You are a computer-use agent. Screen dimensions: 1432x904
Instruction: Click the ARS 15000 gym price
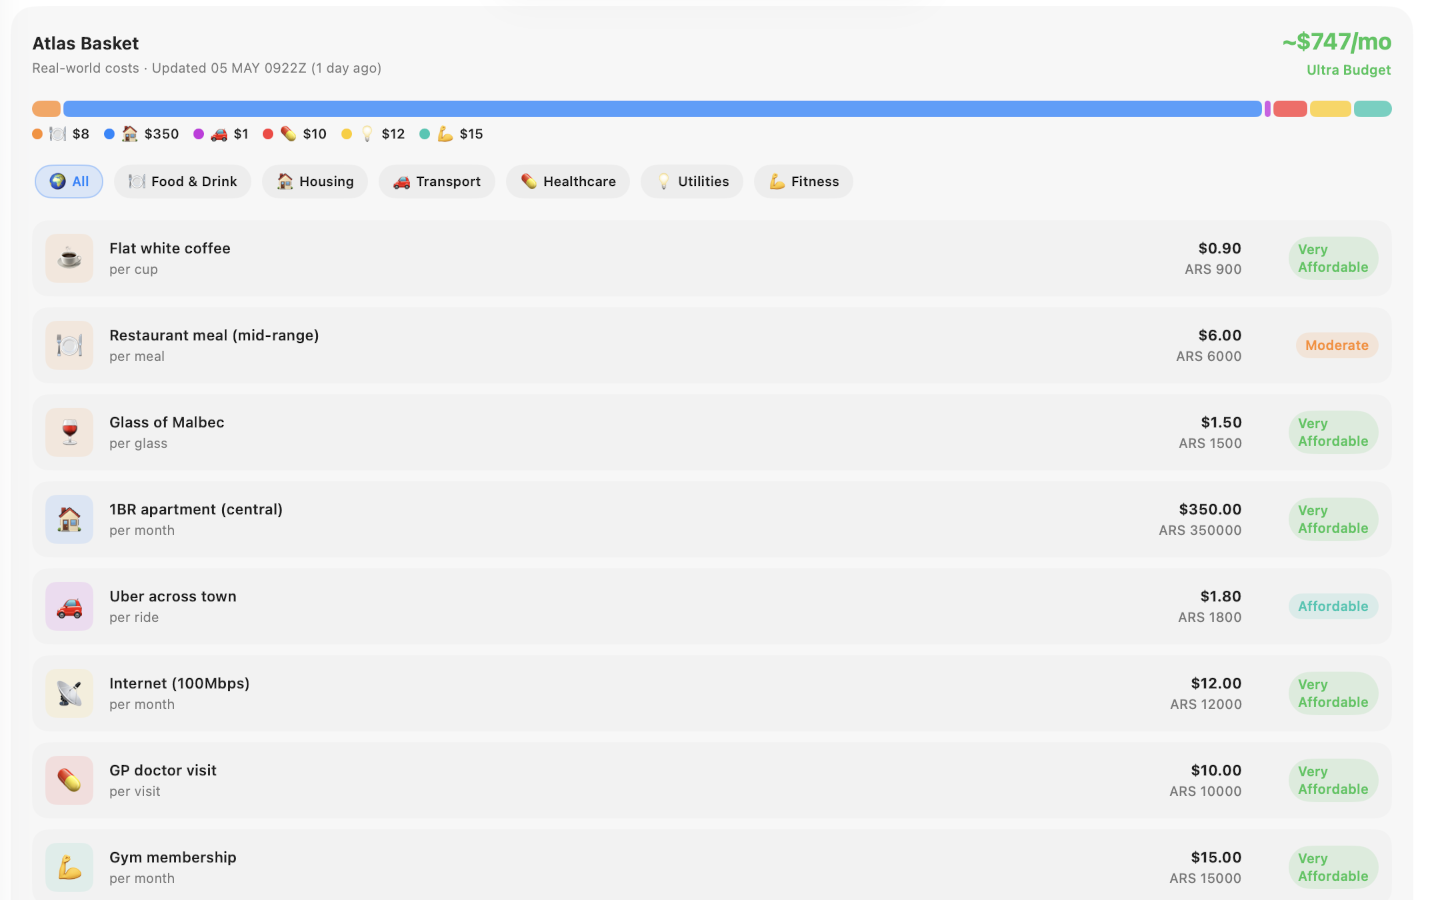(1206, 878)
